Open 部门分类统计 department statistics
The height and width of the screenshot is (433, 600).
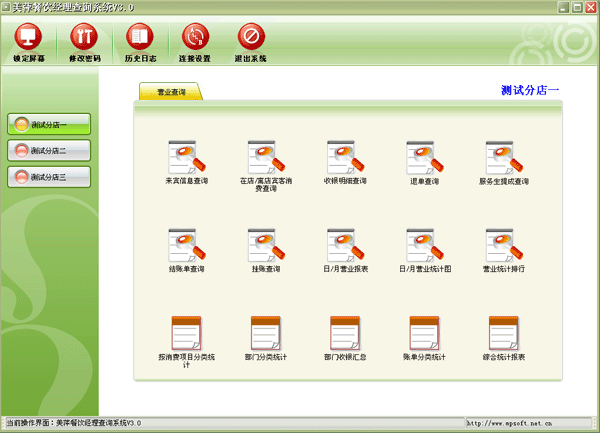point(265,333)
